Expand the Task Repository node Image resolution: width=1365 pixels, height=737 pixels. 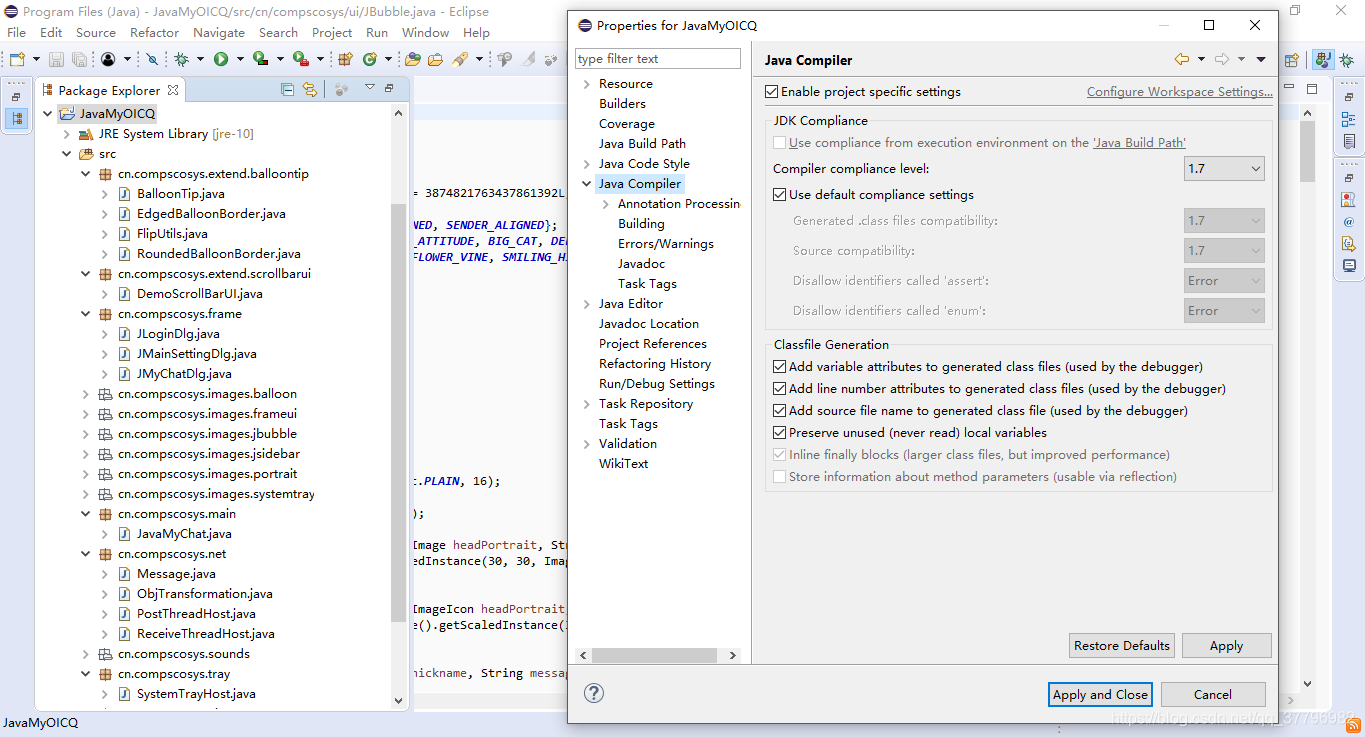[587, 404]
